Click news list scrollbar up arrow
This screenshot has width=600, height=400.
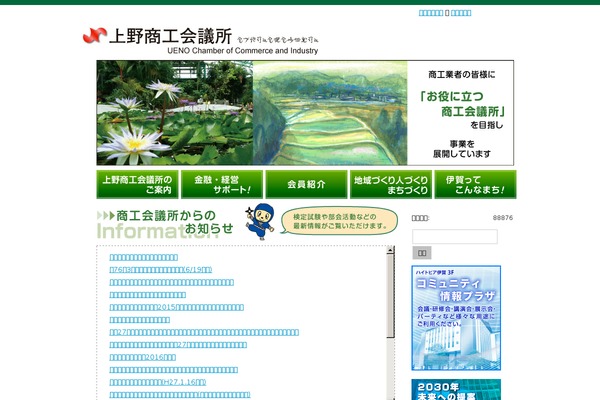[x=390, y=250]
